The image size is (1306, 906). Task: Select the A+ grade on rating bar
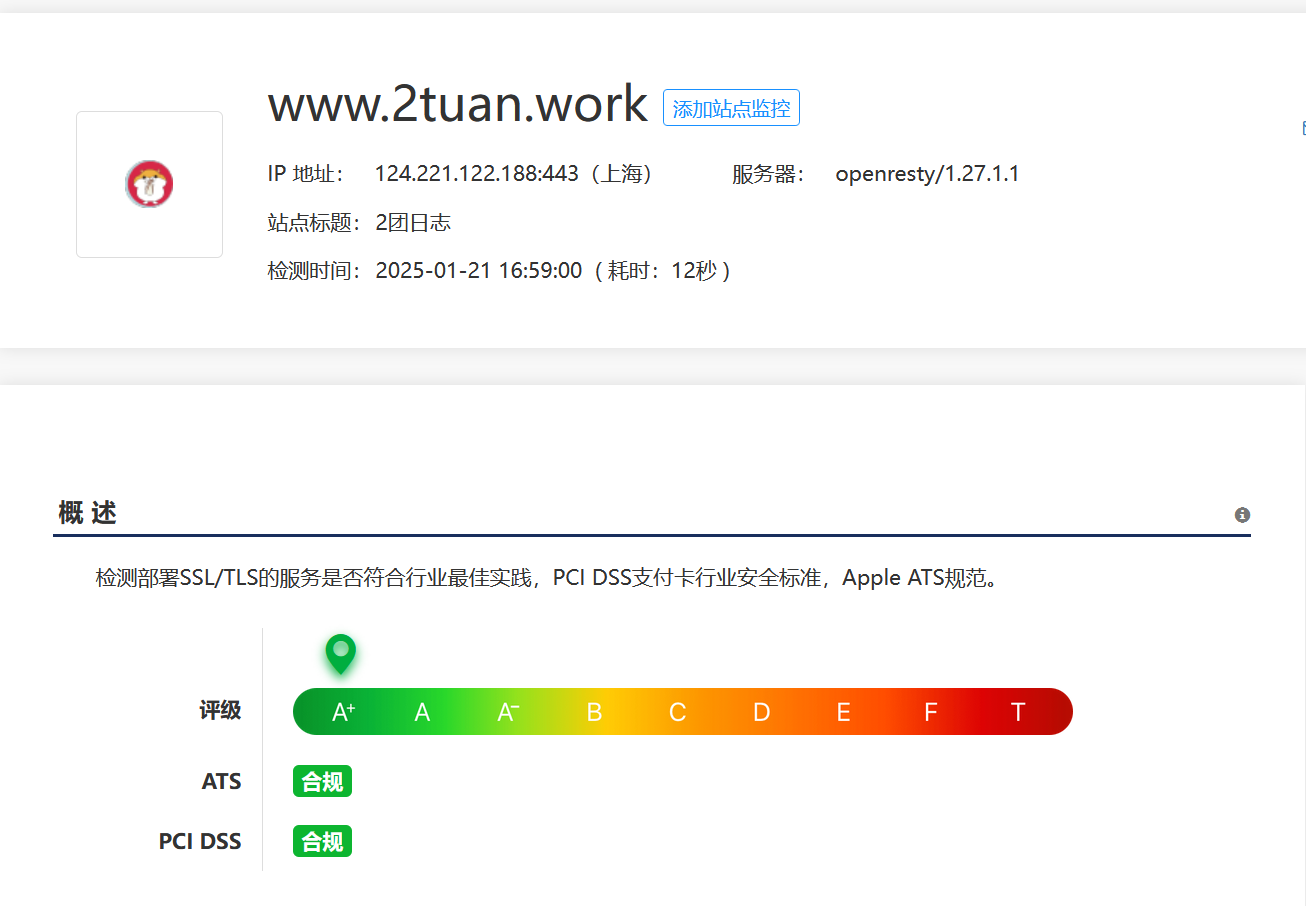343,712
